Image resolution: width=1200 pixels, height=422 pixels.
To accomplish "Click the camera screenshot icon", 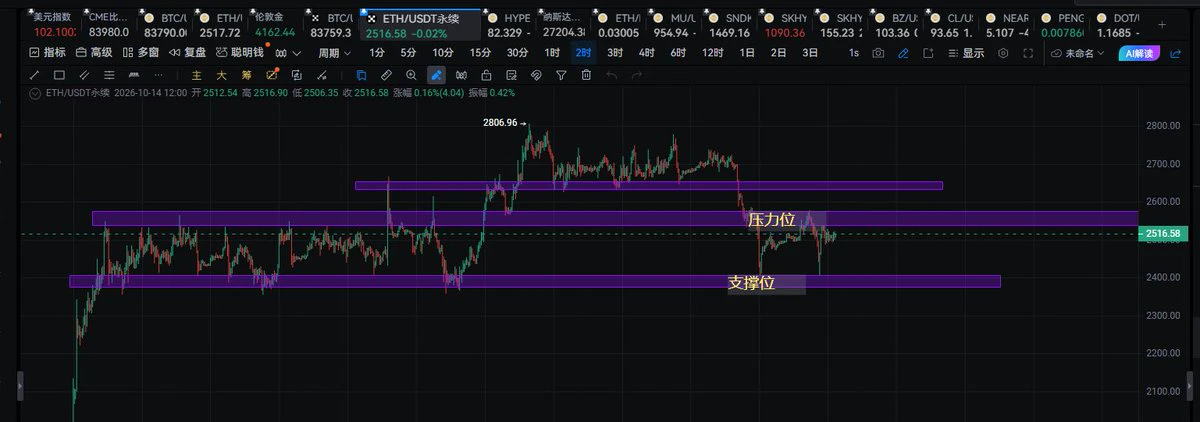I will pos(878,53).
